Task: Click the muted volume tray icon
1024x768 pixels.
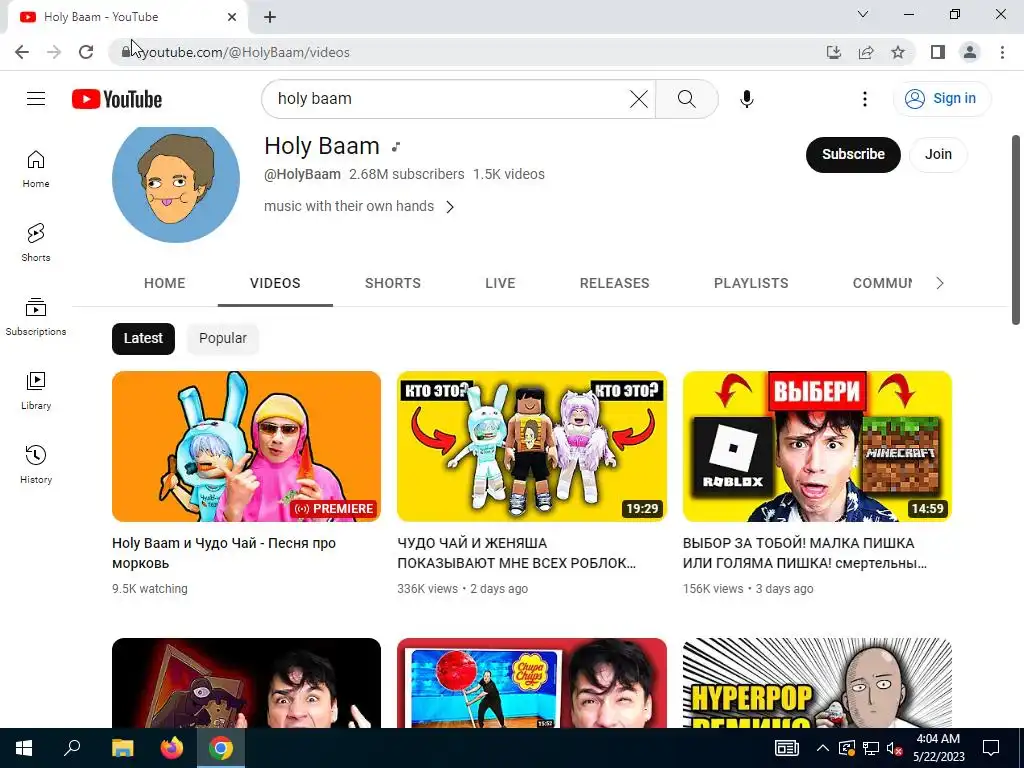Action: [895, 748]
